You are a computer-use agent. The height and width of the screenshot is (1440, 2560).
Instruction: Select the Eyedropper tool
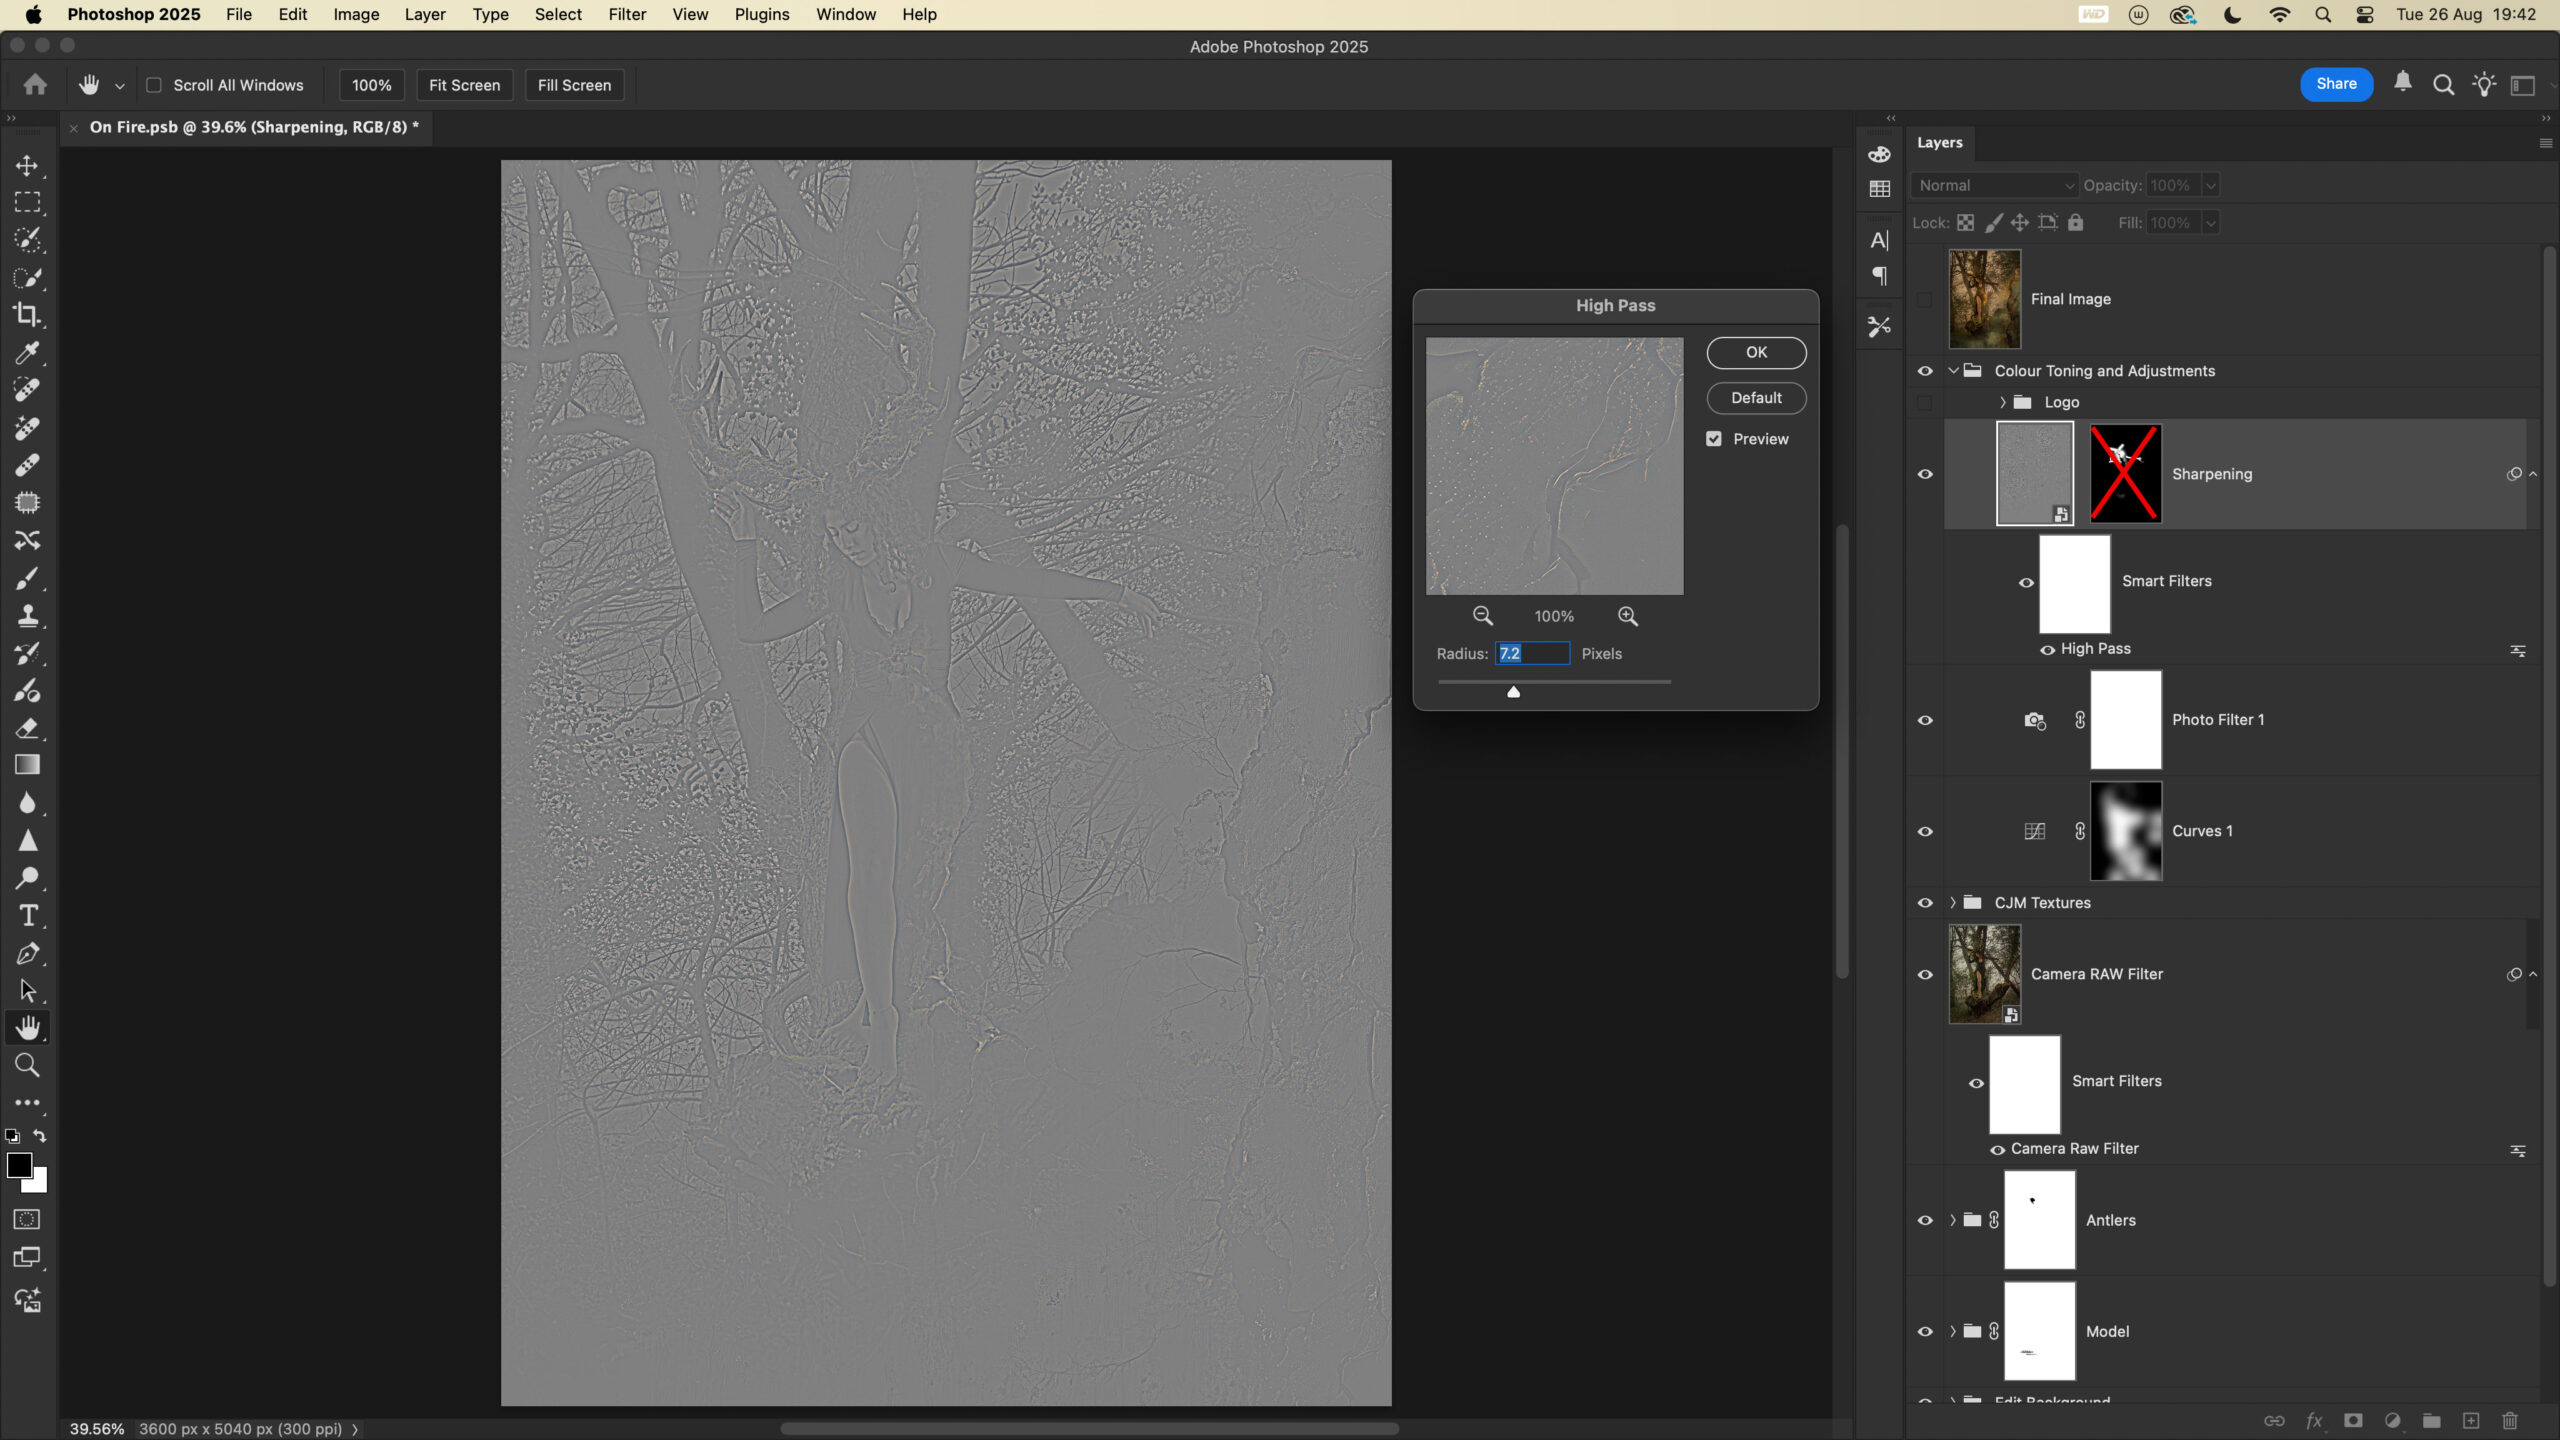pyautogui.click(x=27, y=353)
